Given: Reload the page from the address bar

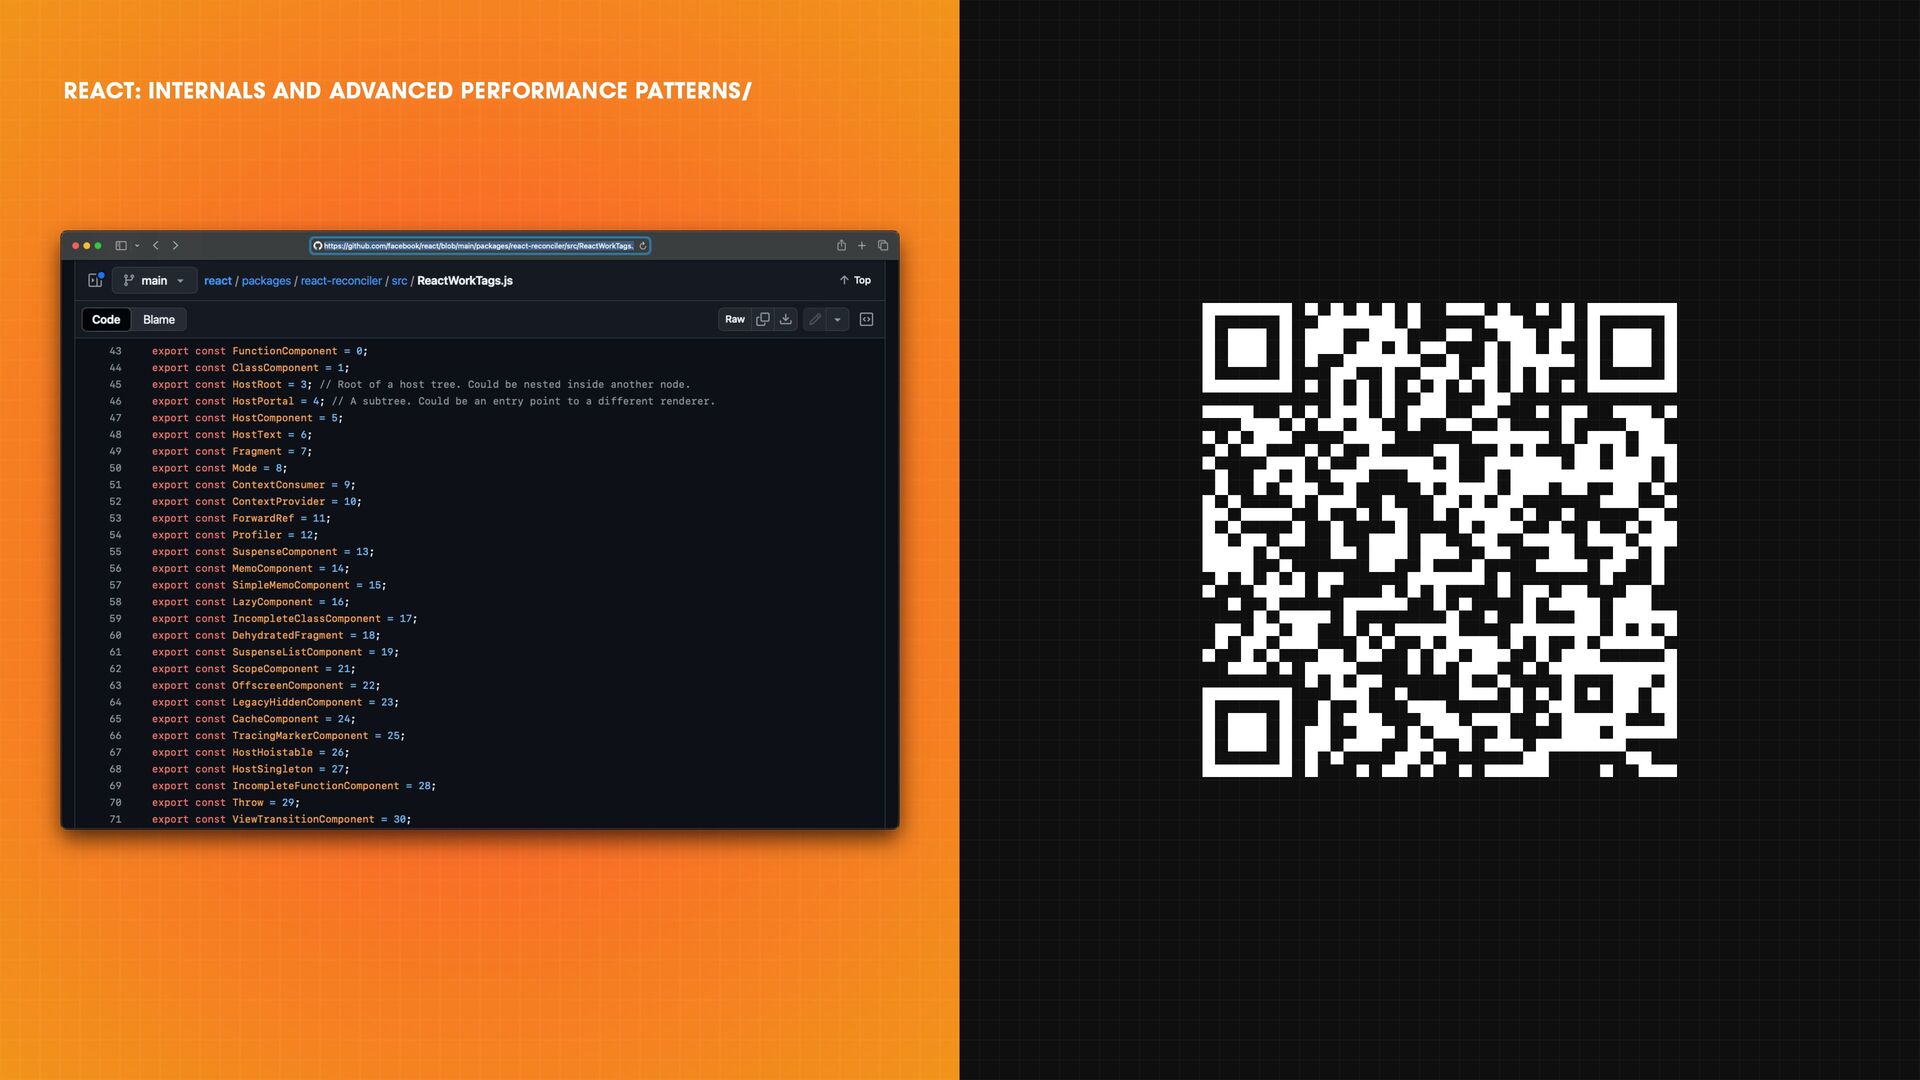Looking at the screenshot, I should tap(642, 246).
